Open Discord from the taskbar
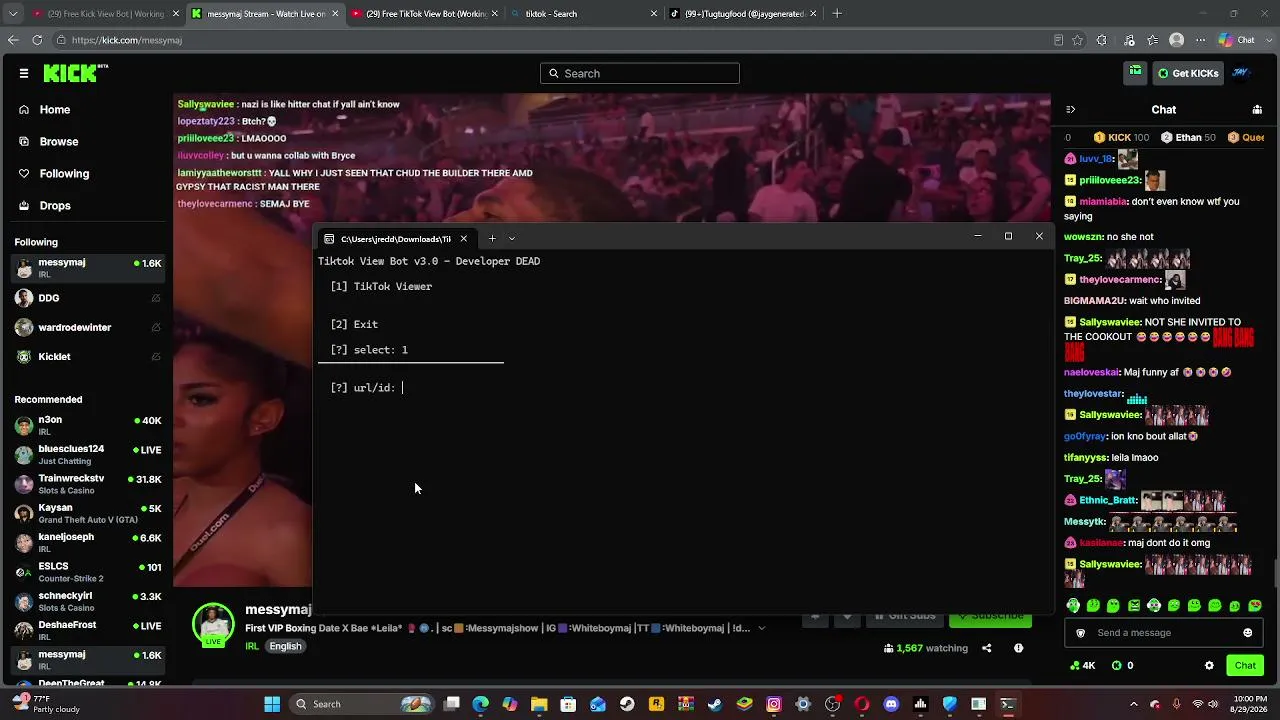Screen dimensions: 1280x720 point(891,704)
